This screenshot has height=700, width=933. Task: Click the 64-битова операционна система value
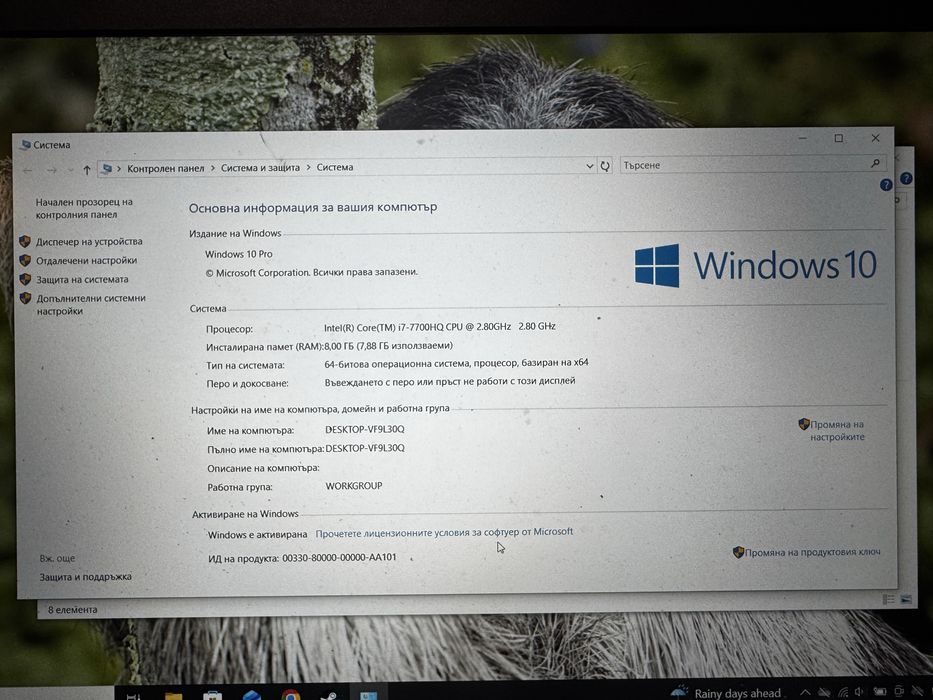click(x=456, y=363)
